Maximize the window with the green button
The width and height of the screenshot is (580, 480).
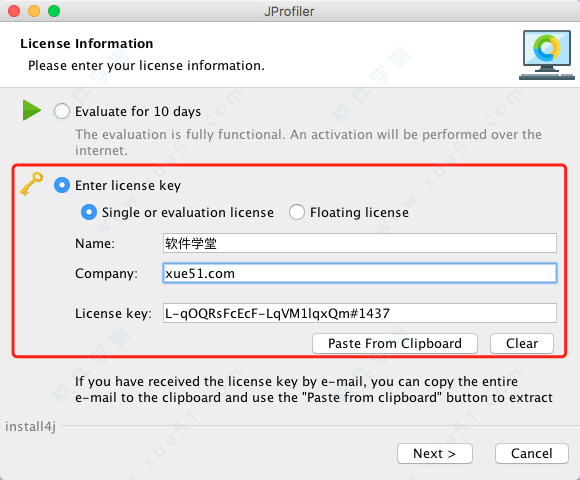(54, 11)
